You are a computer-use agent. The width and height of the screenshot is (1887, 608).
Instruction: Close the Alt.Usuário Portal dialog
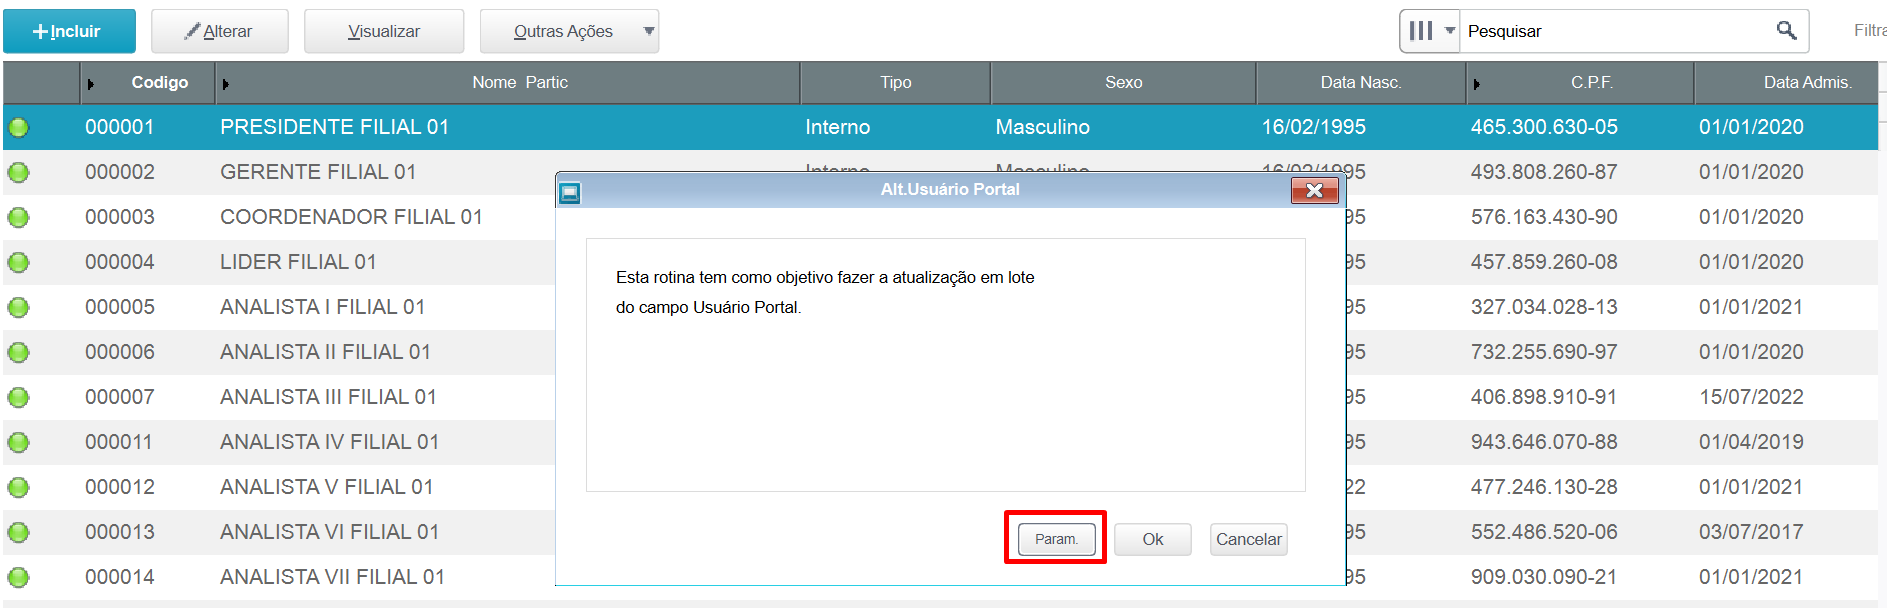pos(1315,190)
